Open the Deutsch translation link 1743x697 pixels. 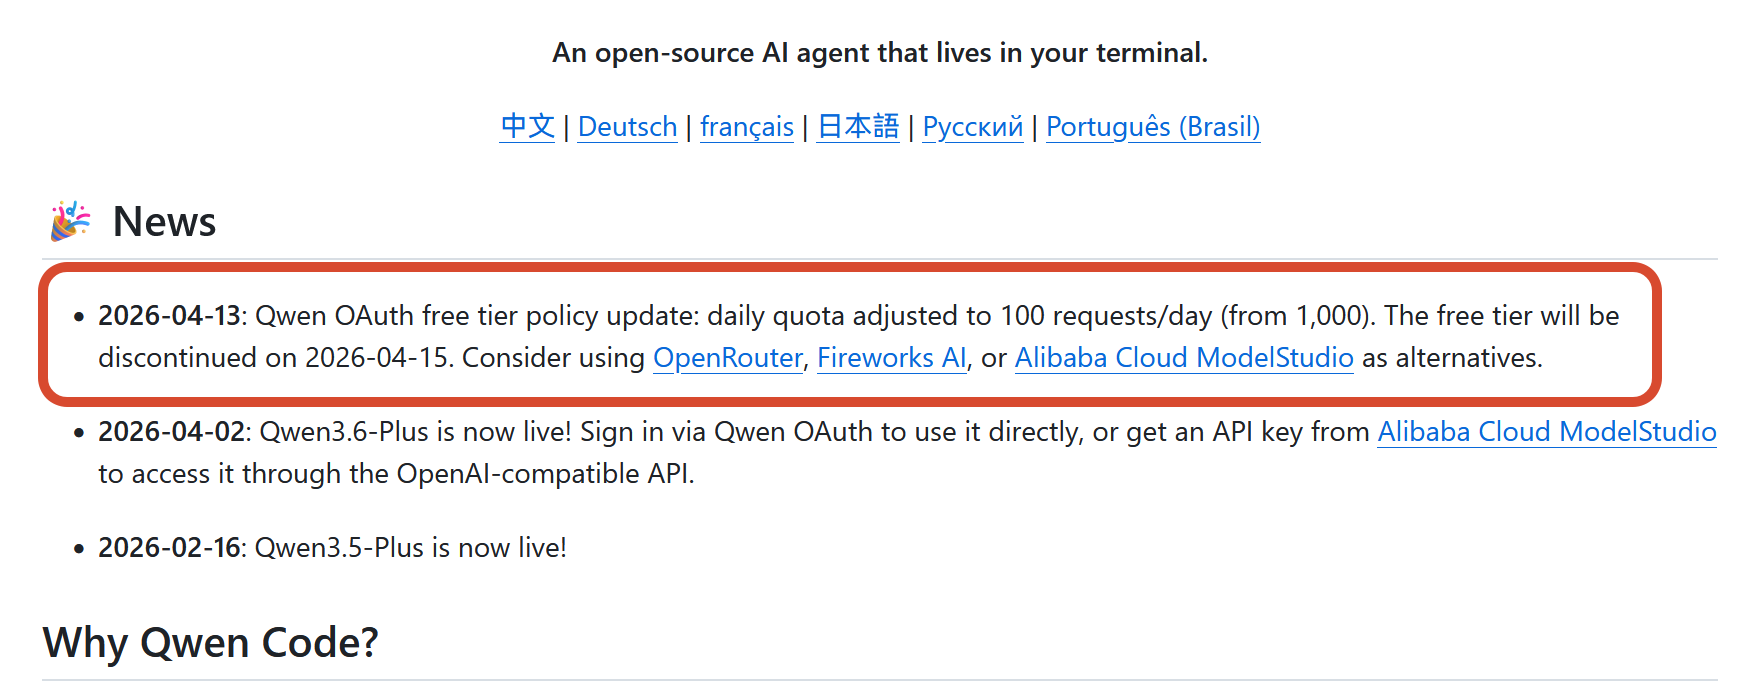point(627,127)
